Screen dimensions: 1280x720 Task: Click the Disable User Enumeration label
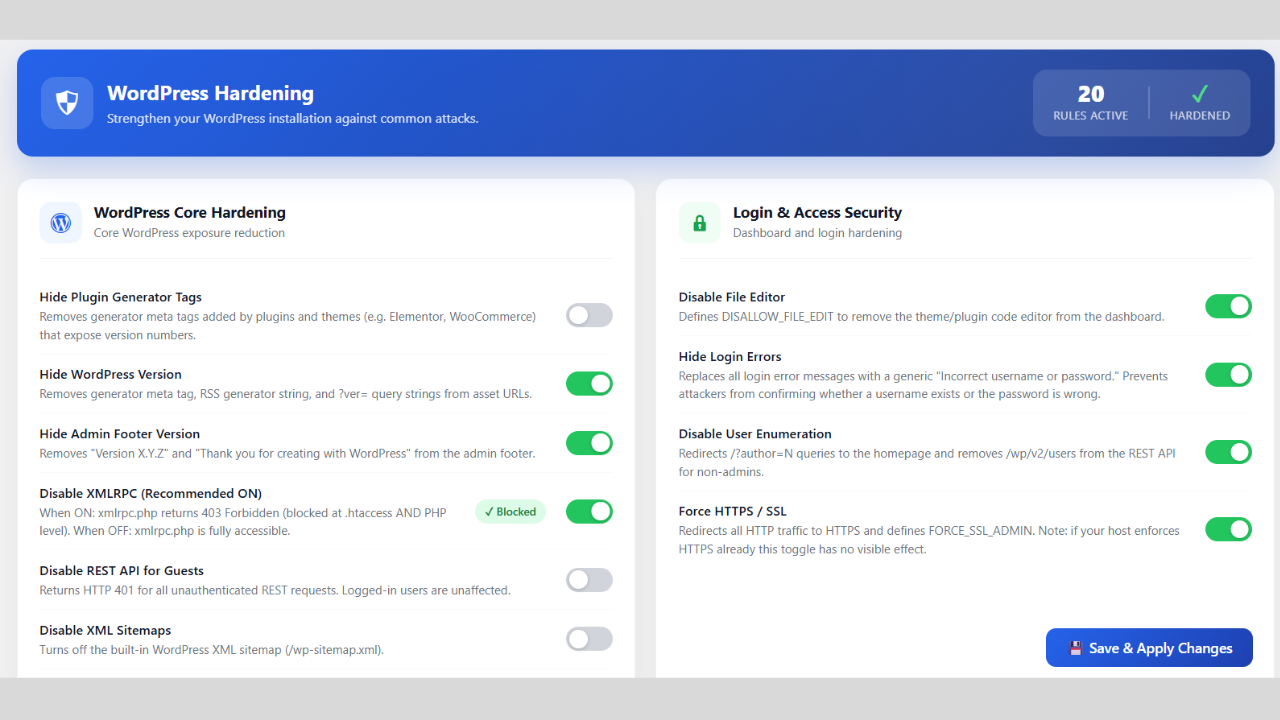pos(755,434)
